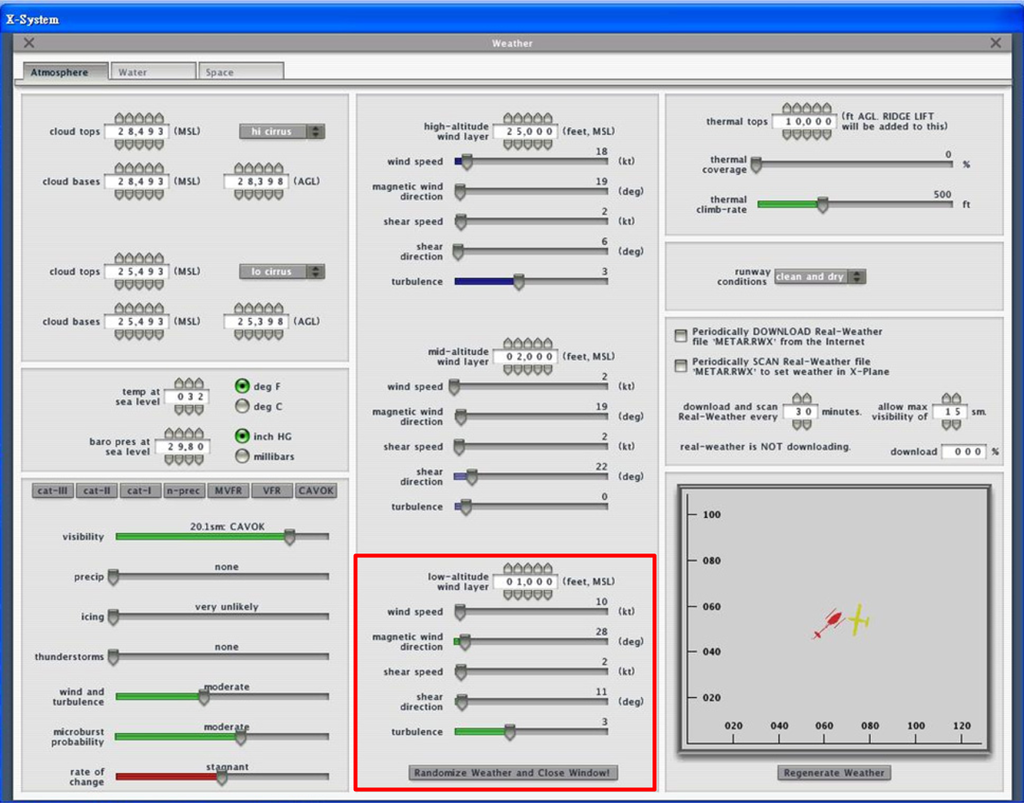Click the visibility slider handle
This screenshot has width=1024, height=803.
point(289,537)
